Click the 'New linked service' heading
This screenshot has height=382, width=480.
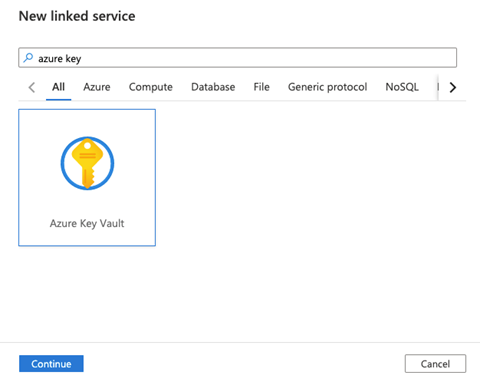[77, 16]
